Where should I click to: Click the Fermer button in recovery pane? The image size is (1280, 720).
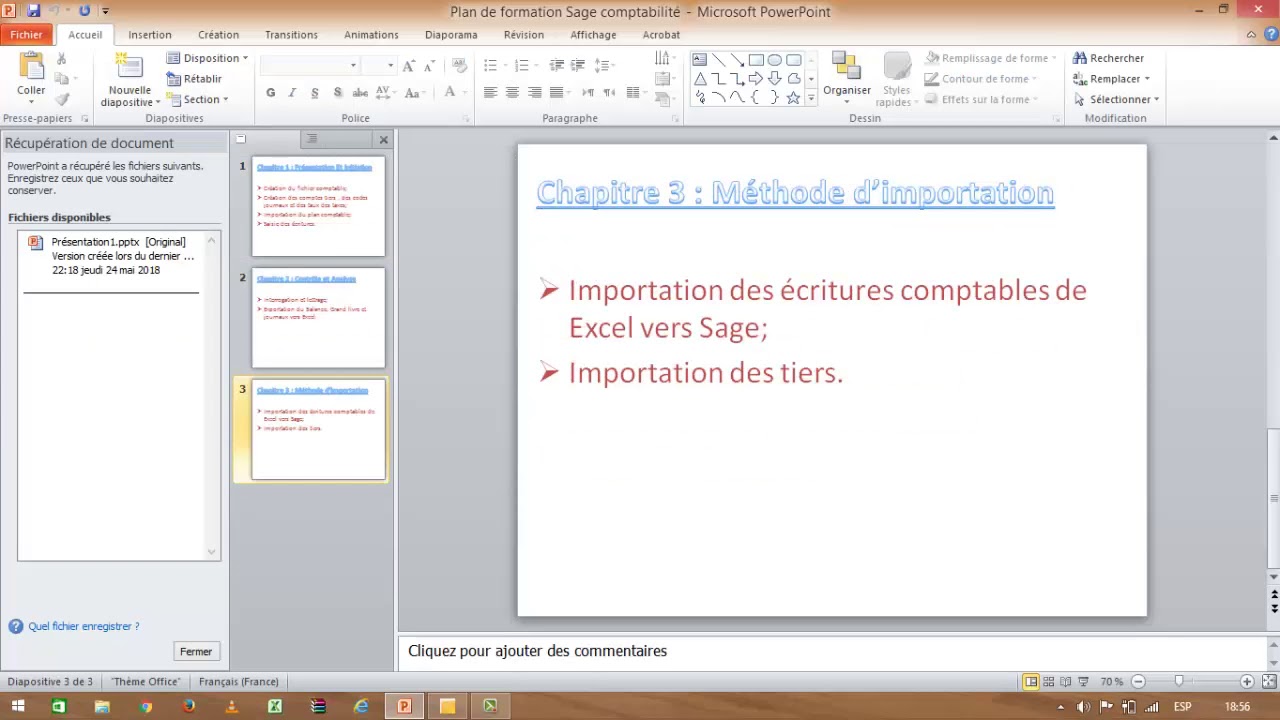196,651
